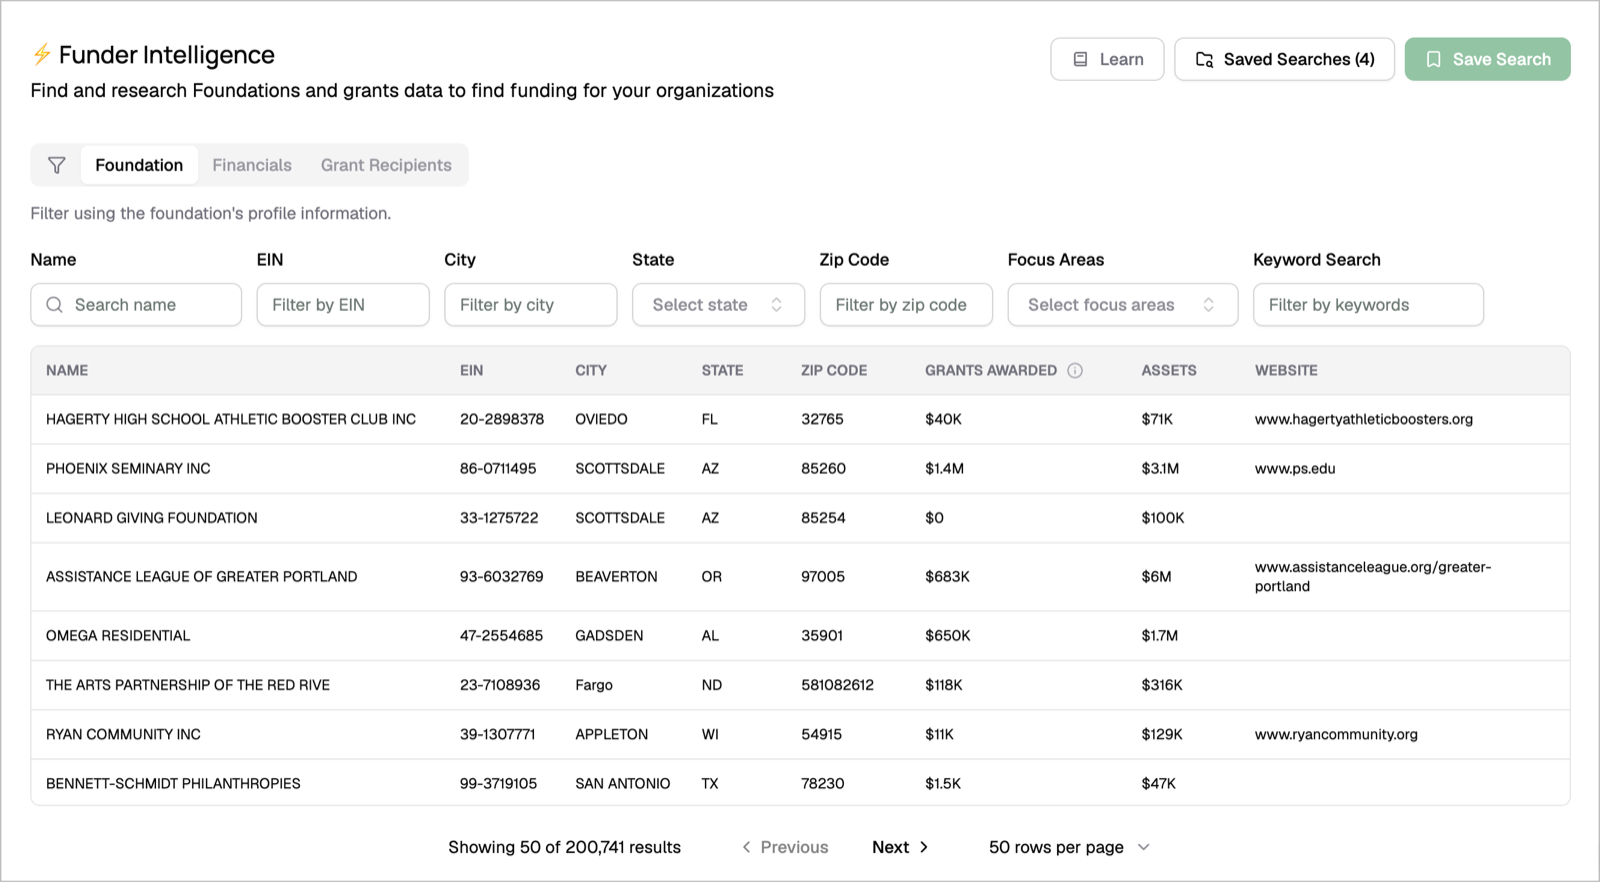Click the $683K grants awarded value

tap(947, 577)
